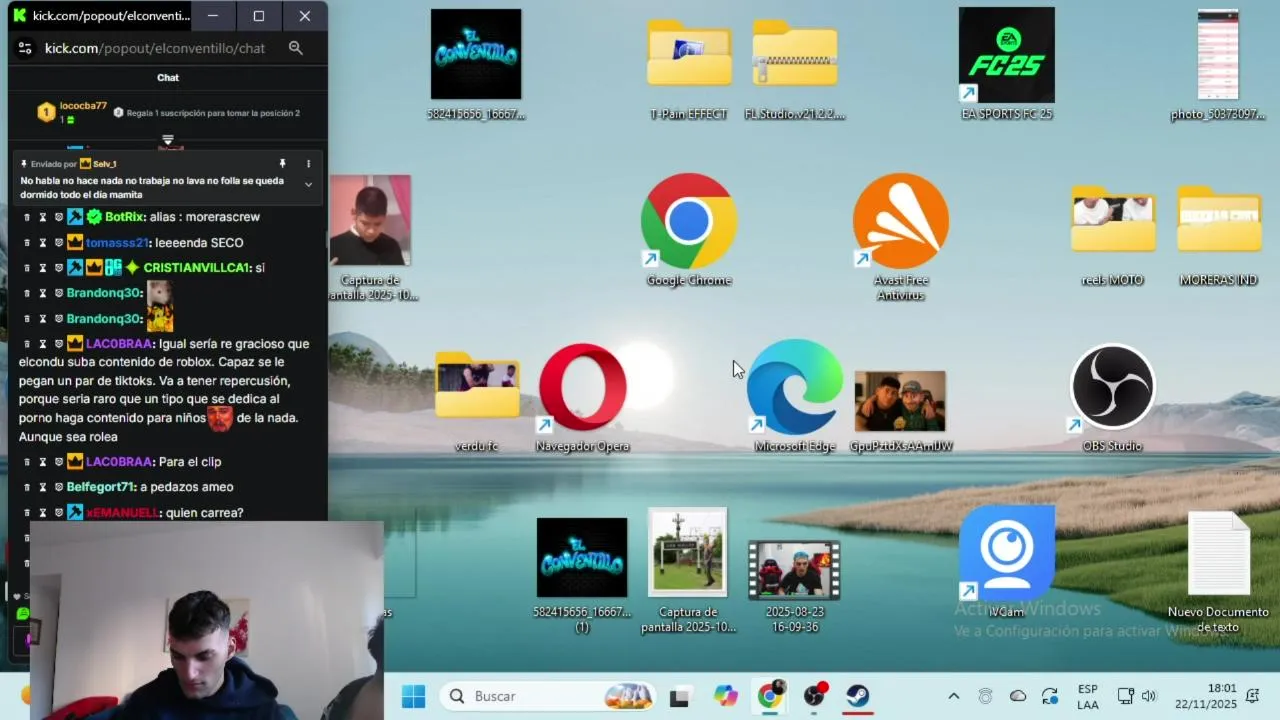
Task: Select top-row 582415656_16667 El Conventillo image
Action: 476,64
